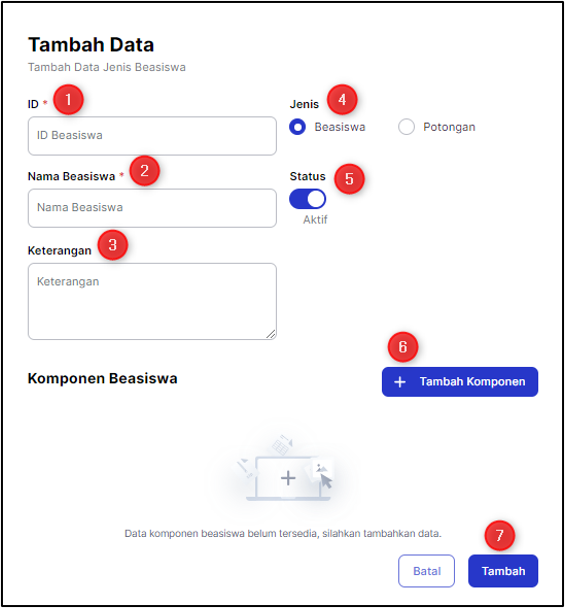565x608 pixels.
Task: Click red marker number 3 beside Keterangan
Action: click(x=112, y=245)
